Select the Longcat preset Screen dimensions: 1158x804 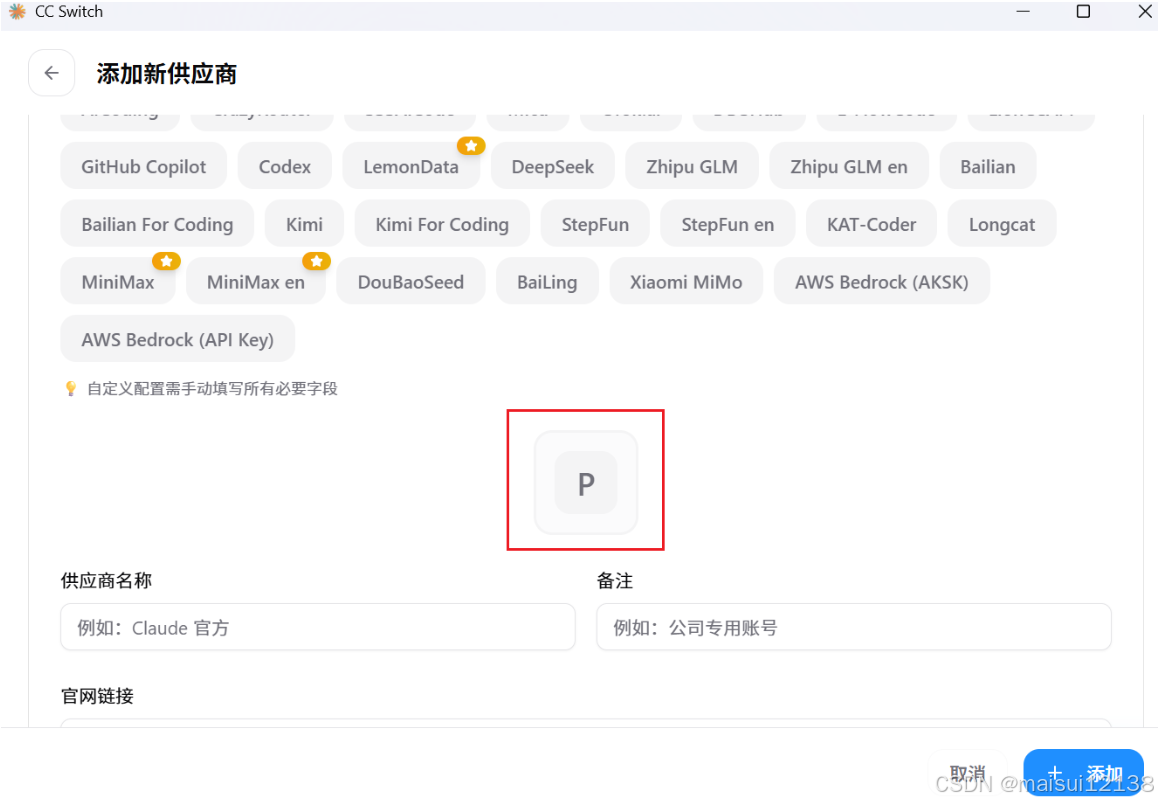pyautogui.click(x=1001, y=224)
